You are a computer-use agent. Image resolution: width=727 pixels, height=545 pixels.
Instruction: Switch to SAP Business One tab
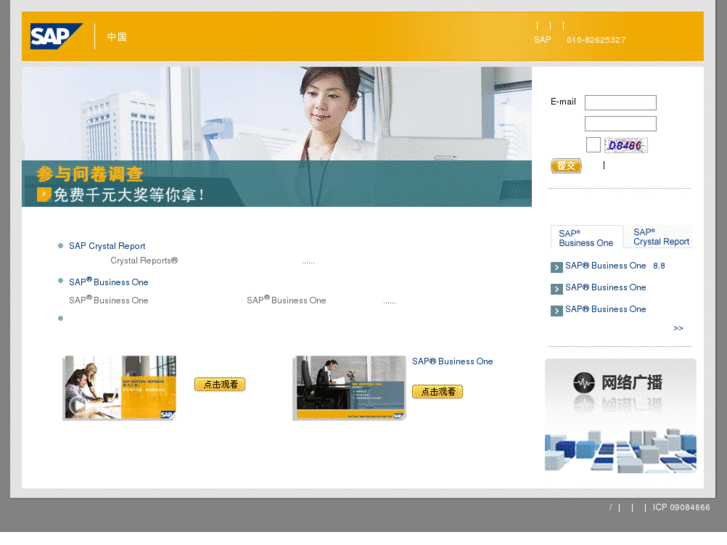coord(586,238)
